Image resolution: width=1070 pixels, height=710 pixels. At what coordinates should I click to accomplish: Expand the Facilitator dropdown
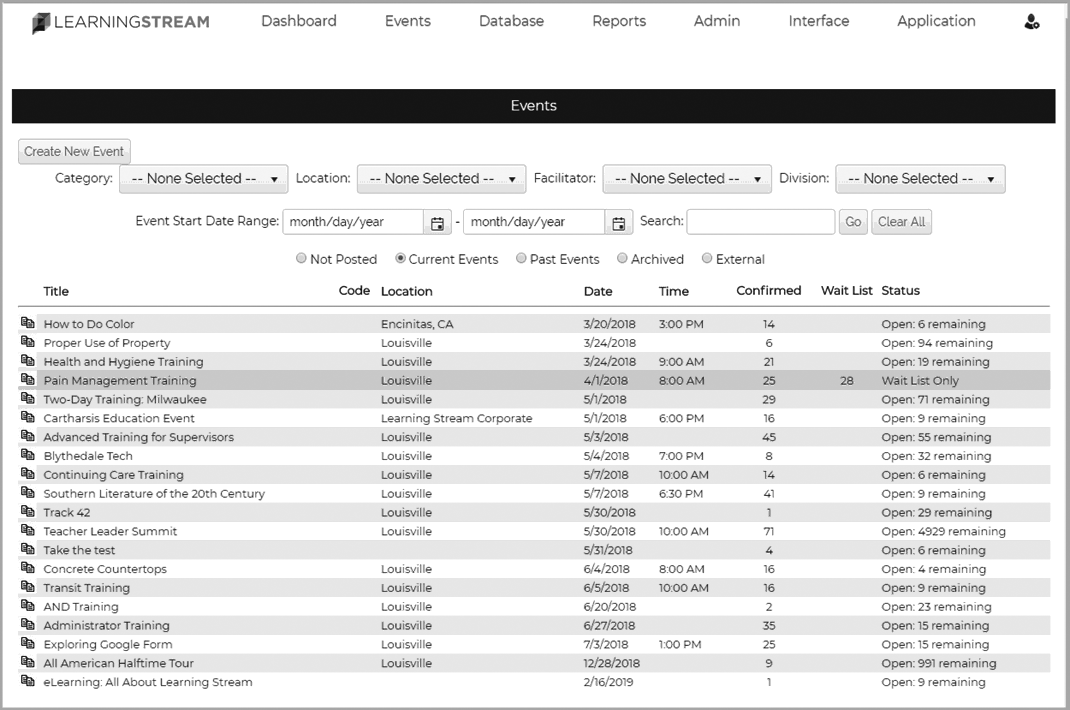(x=686, y=179)
